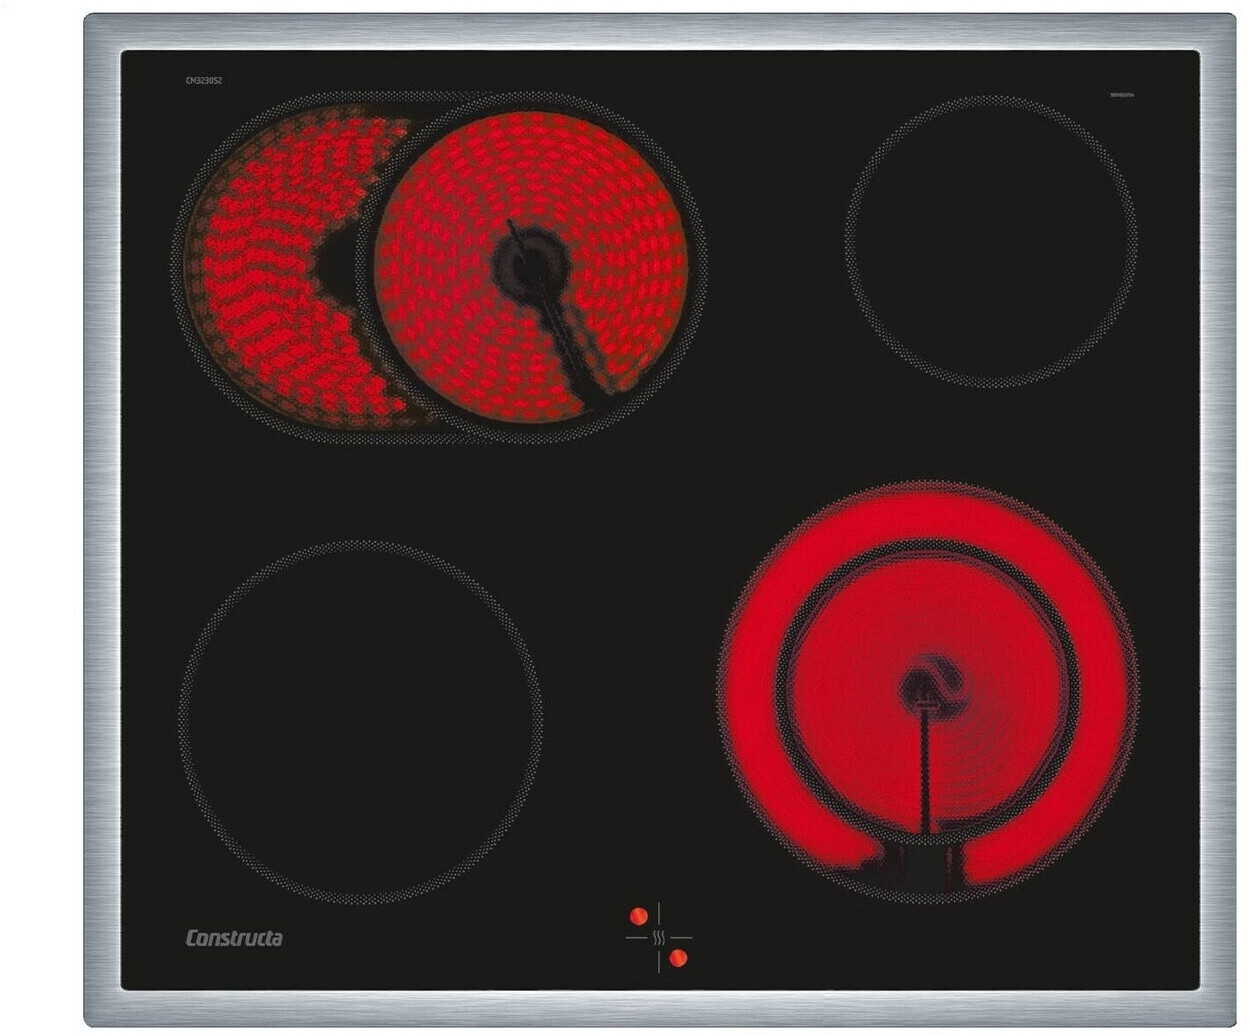Click the stainless steel frame's right edge
1256x1036 pixels.
click(1217, 520)
